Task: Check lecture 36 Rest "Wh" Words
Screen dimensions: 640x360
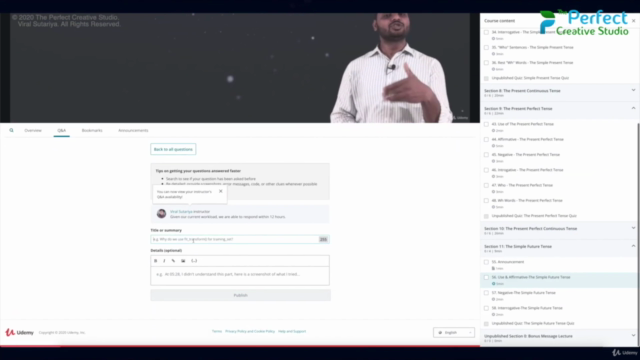Action: (486, 63)
